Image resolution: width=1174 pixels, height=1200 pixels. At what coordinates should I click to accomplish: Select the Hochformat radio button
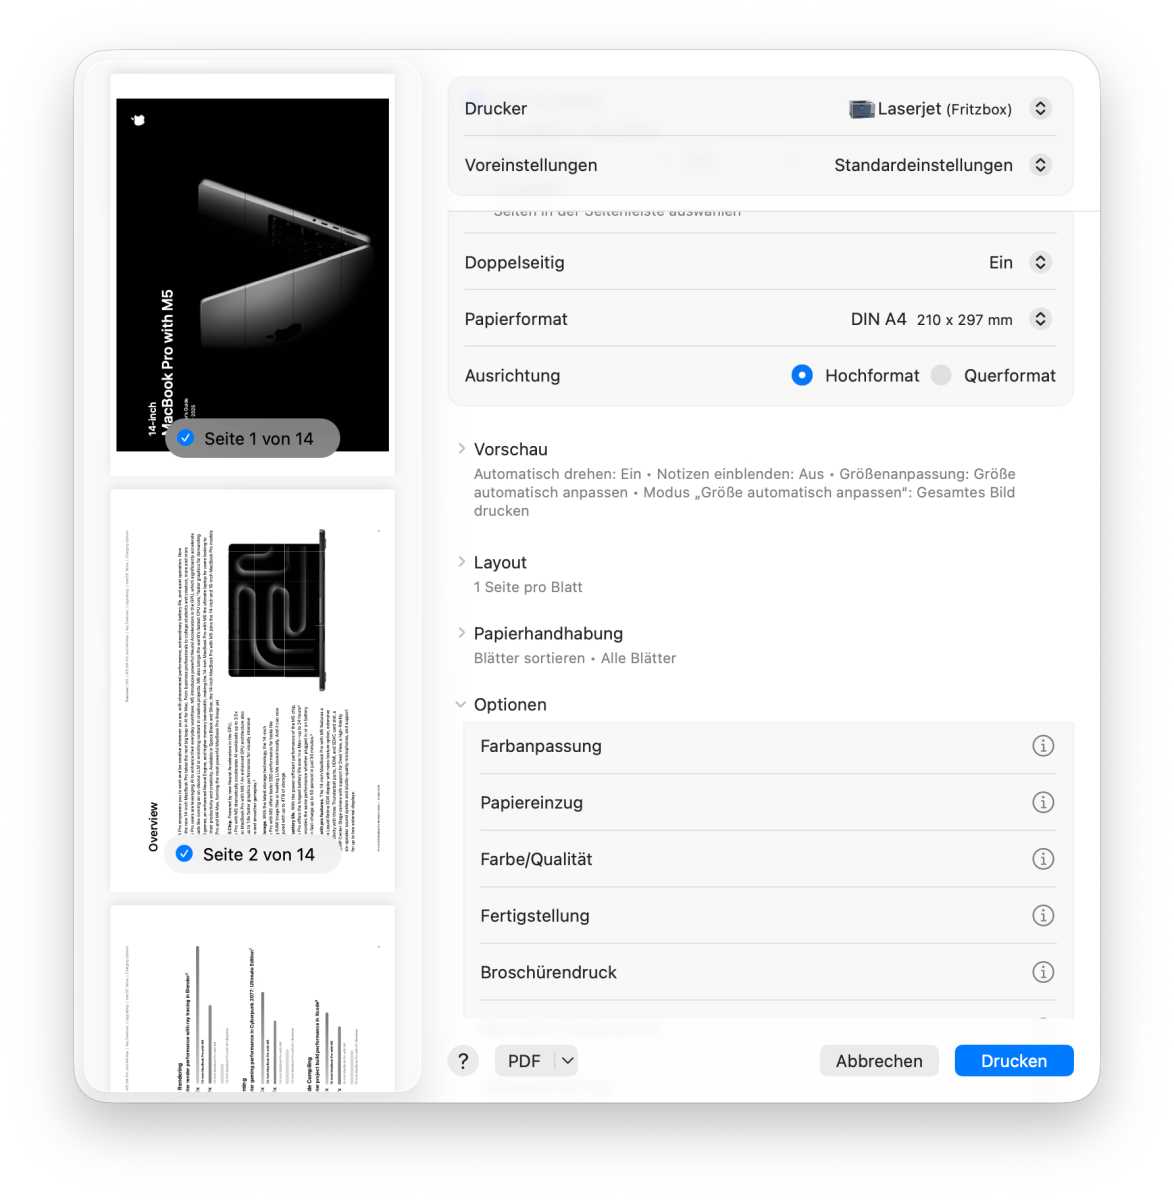pos(802,375)
